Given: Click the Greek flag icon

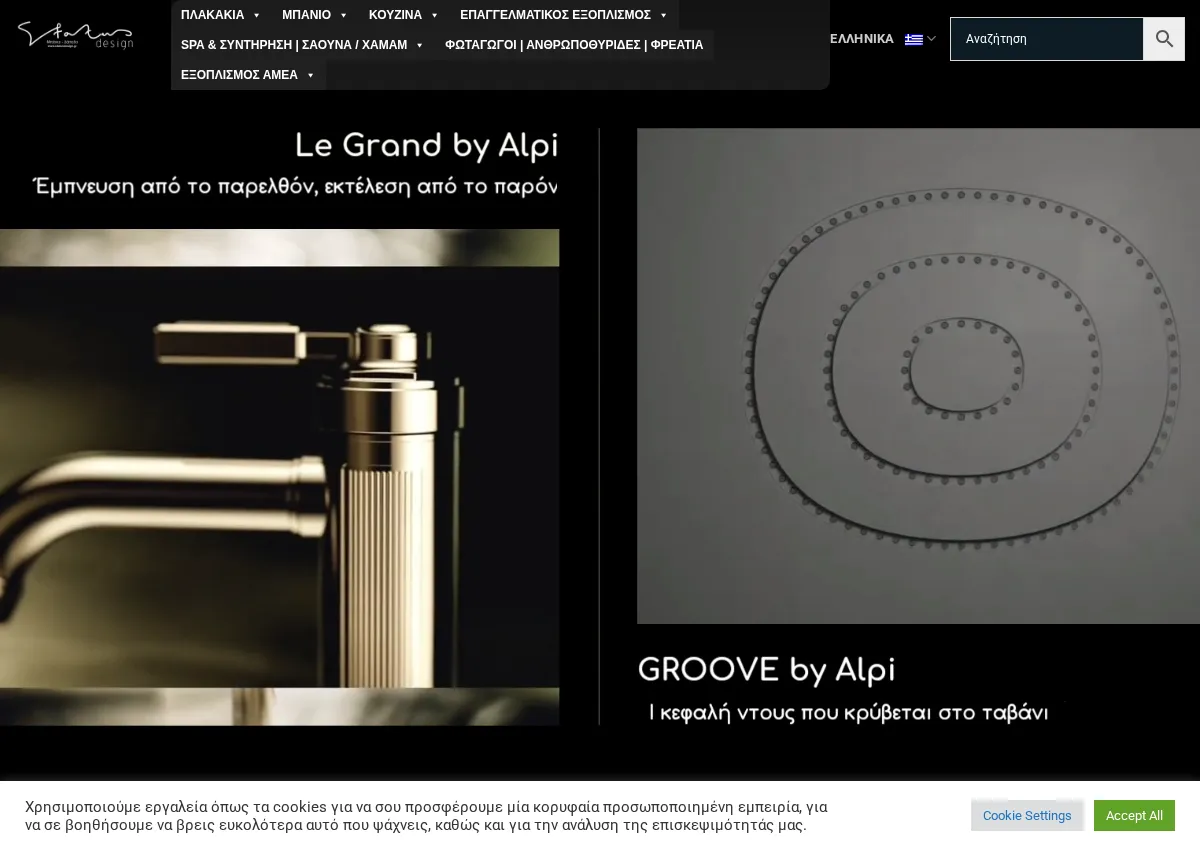Looking at the screenshot, I should coord(913,40).
